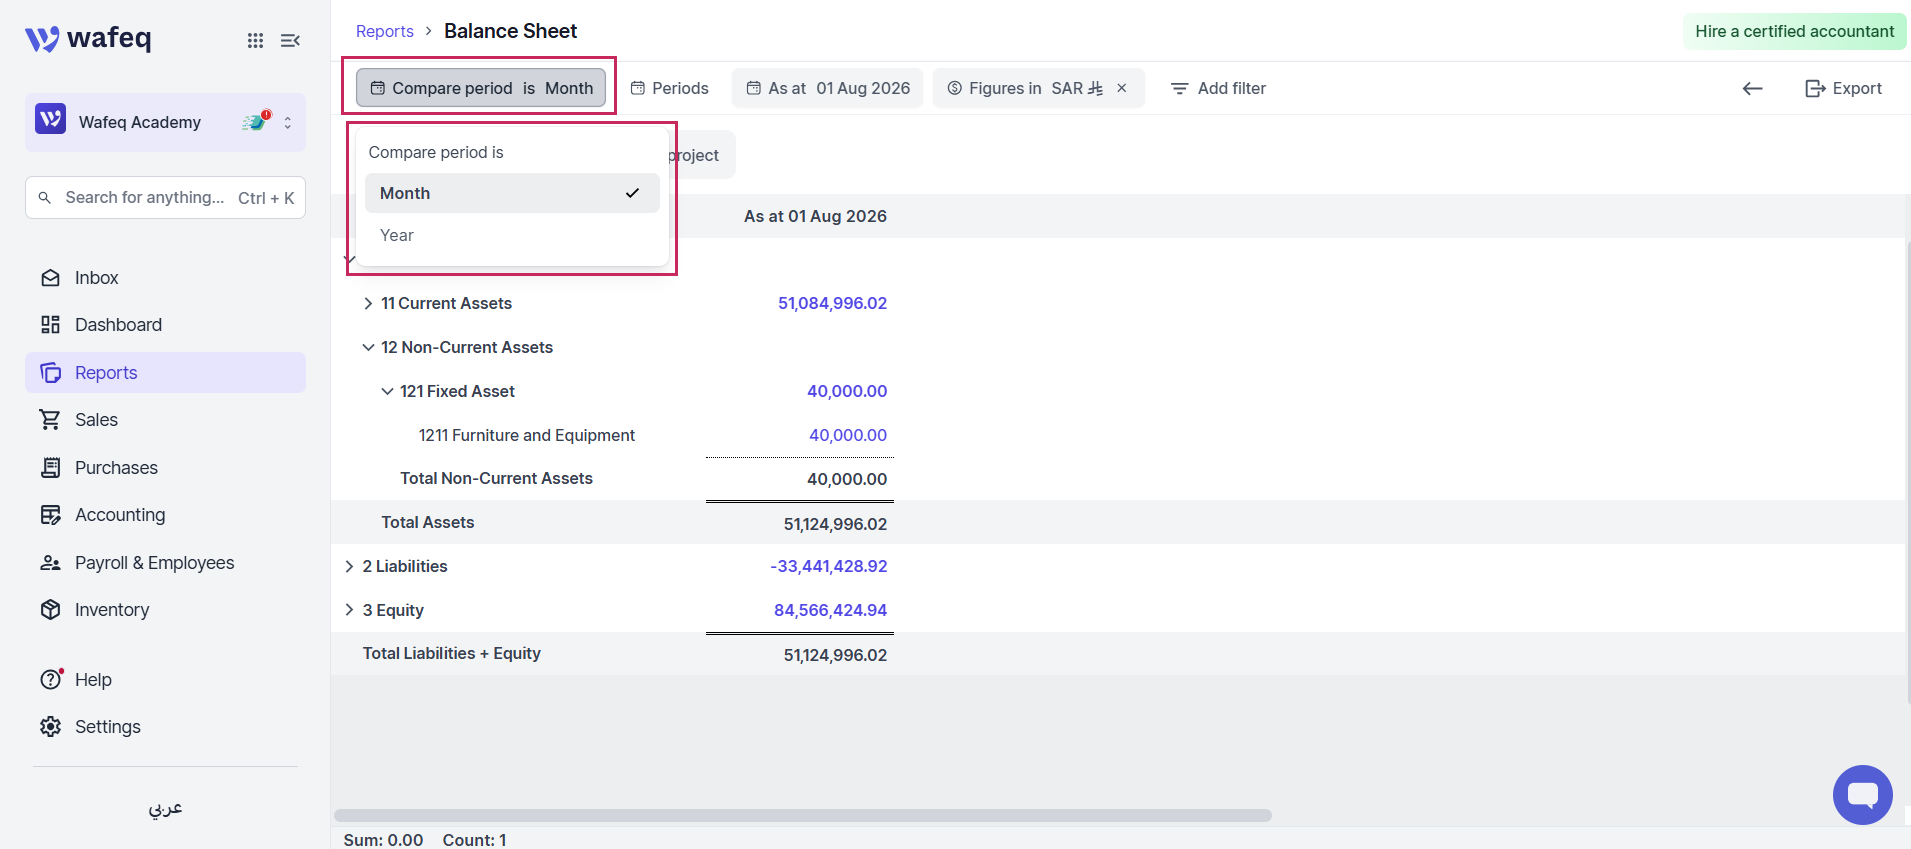Switch language to Arabic (عربي)
The image size is (1911, 849).
click(165, 808)
